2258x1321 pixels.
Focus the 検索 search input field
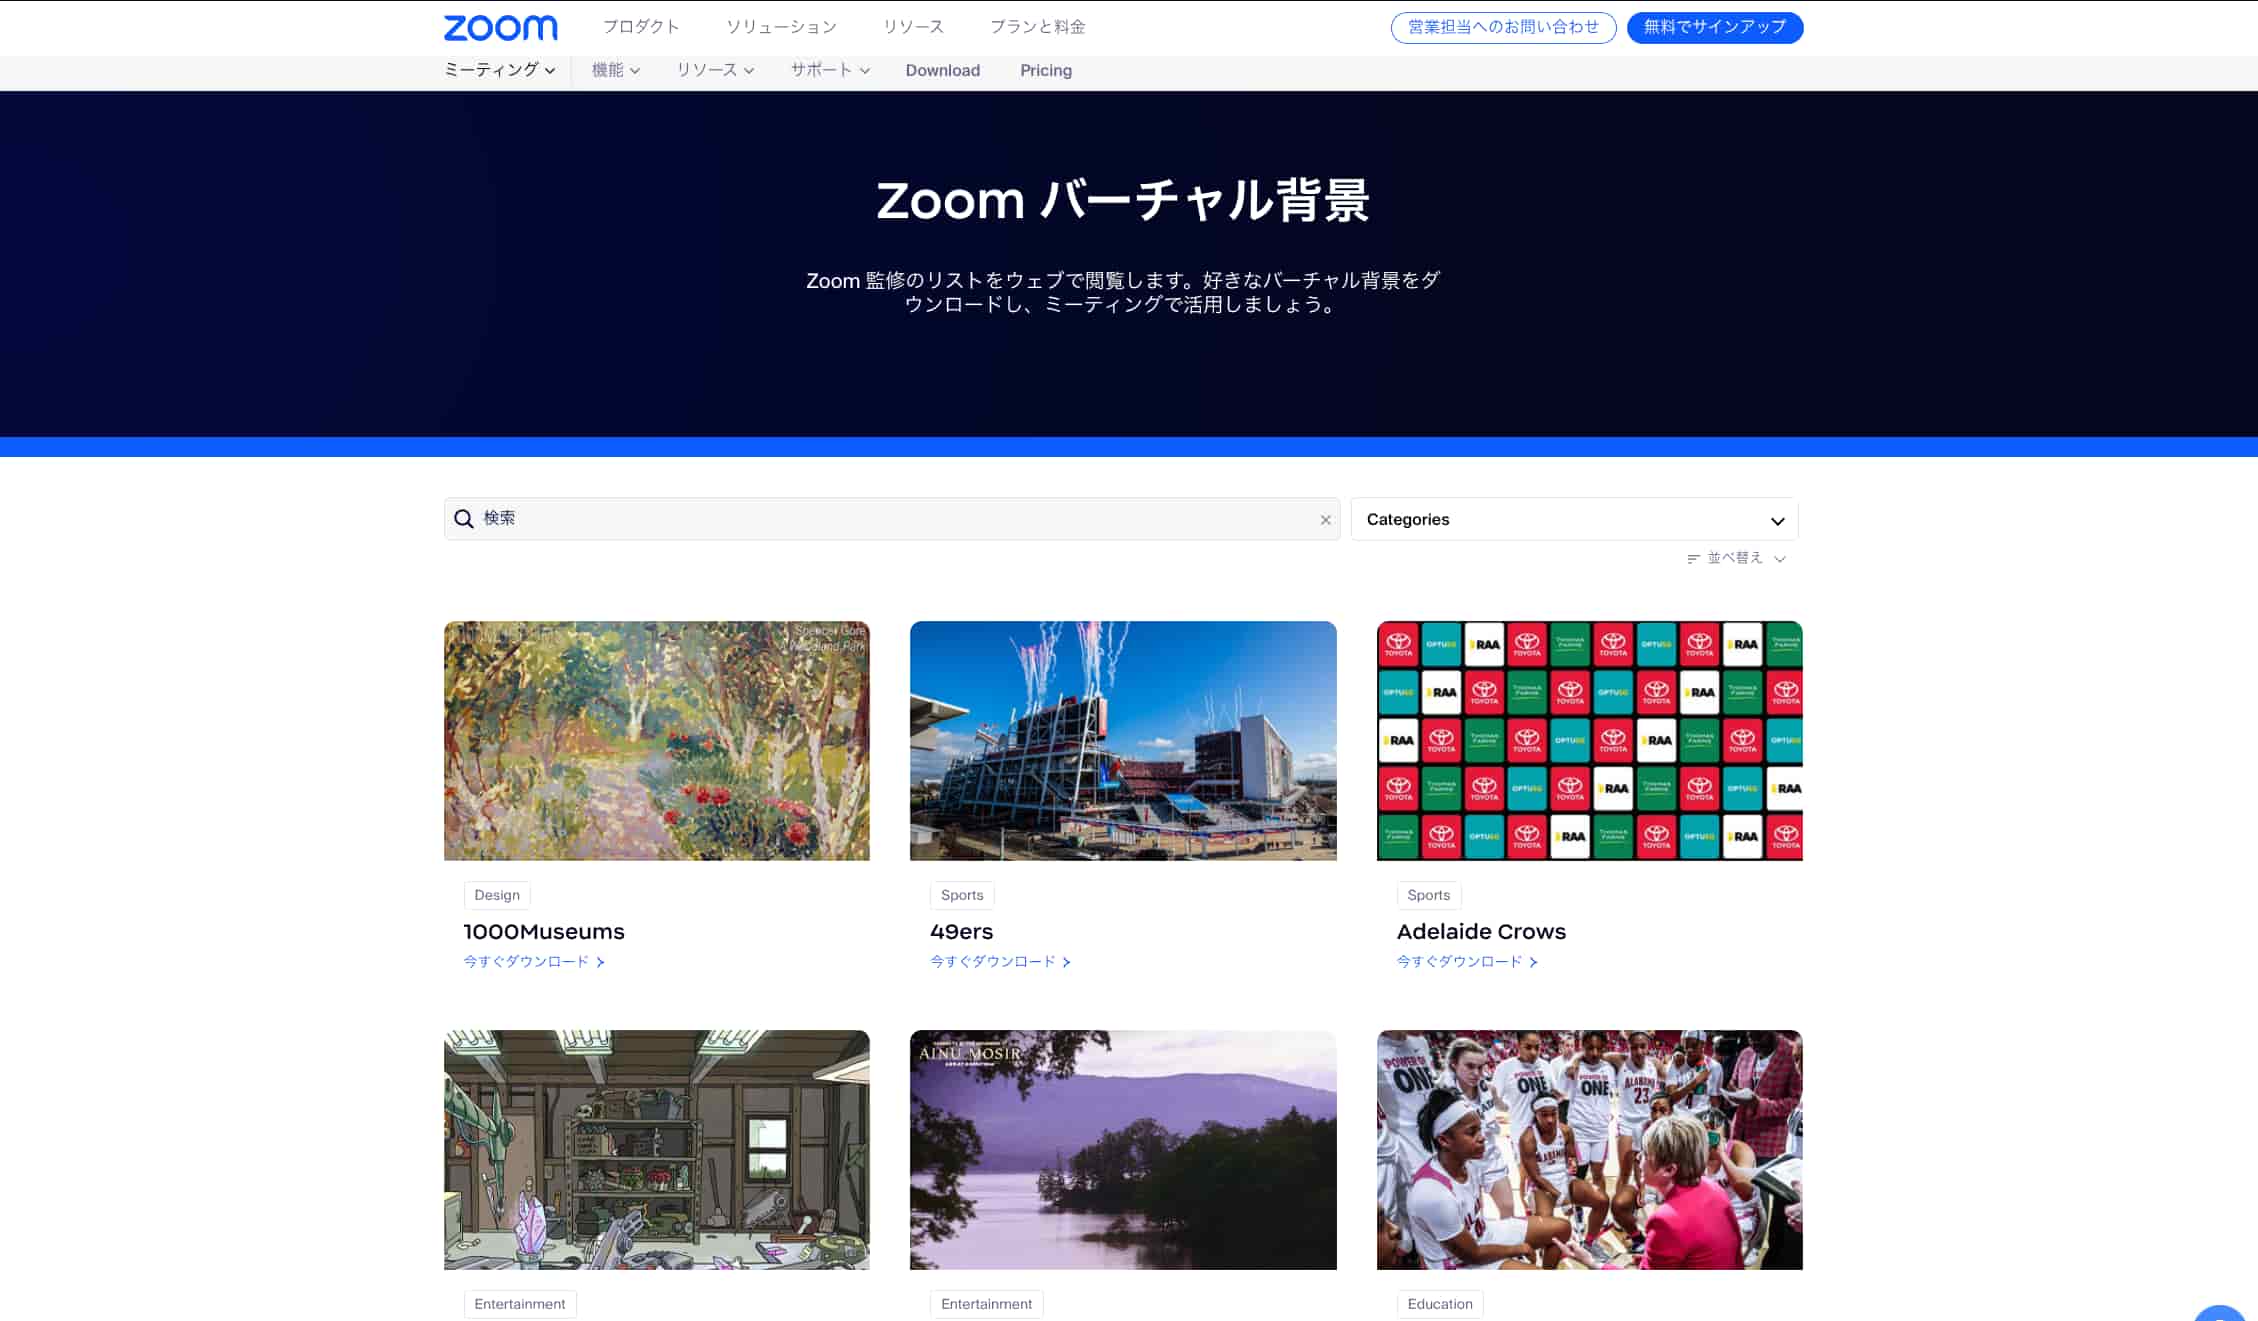point(892,519)
